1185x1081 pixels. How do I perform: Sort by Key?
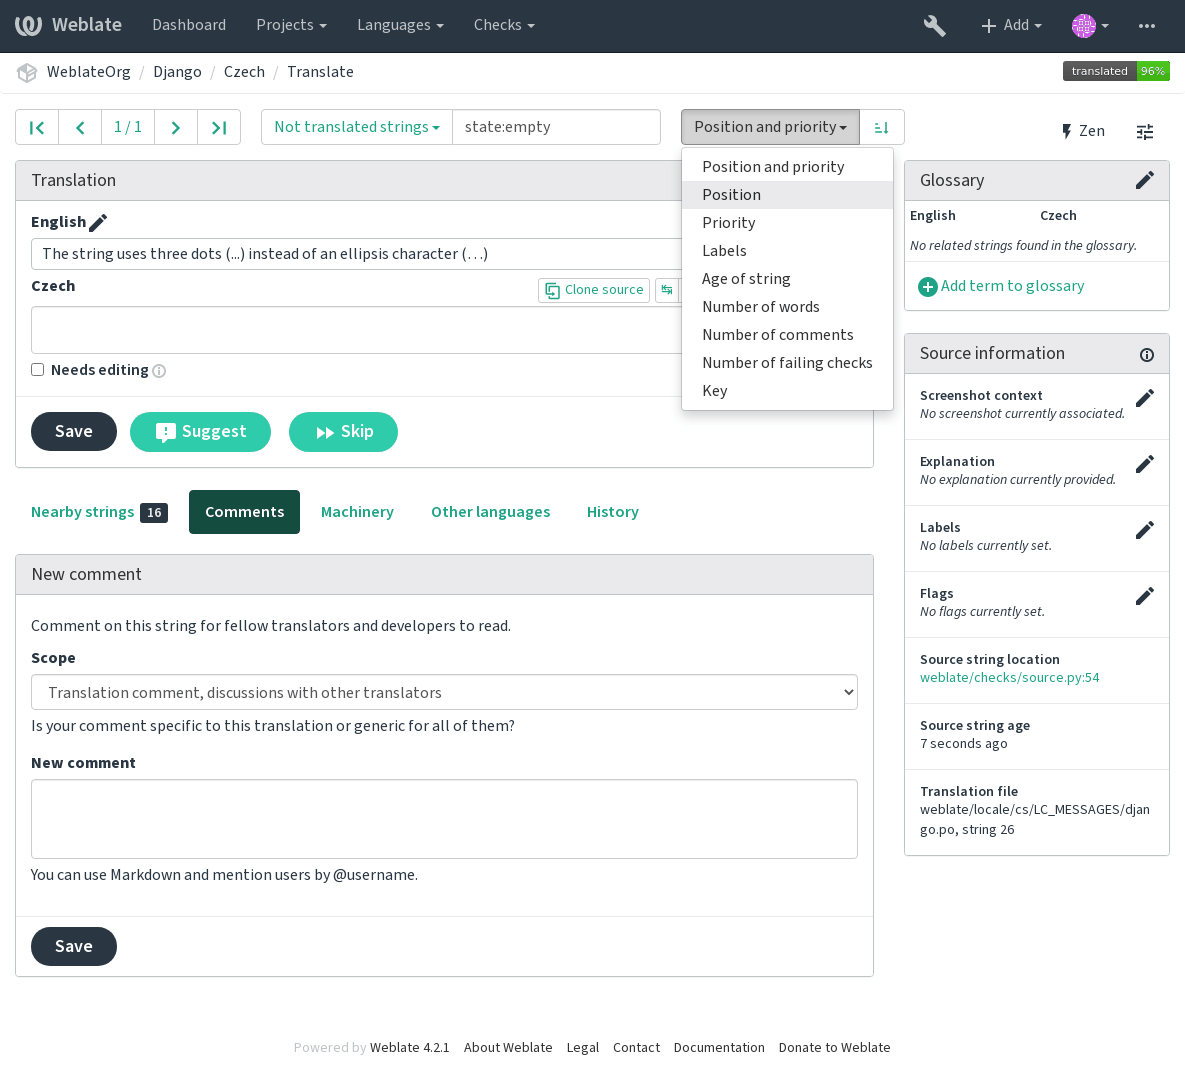787,391
